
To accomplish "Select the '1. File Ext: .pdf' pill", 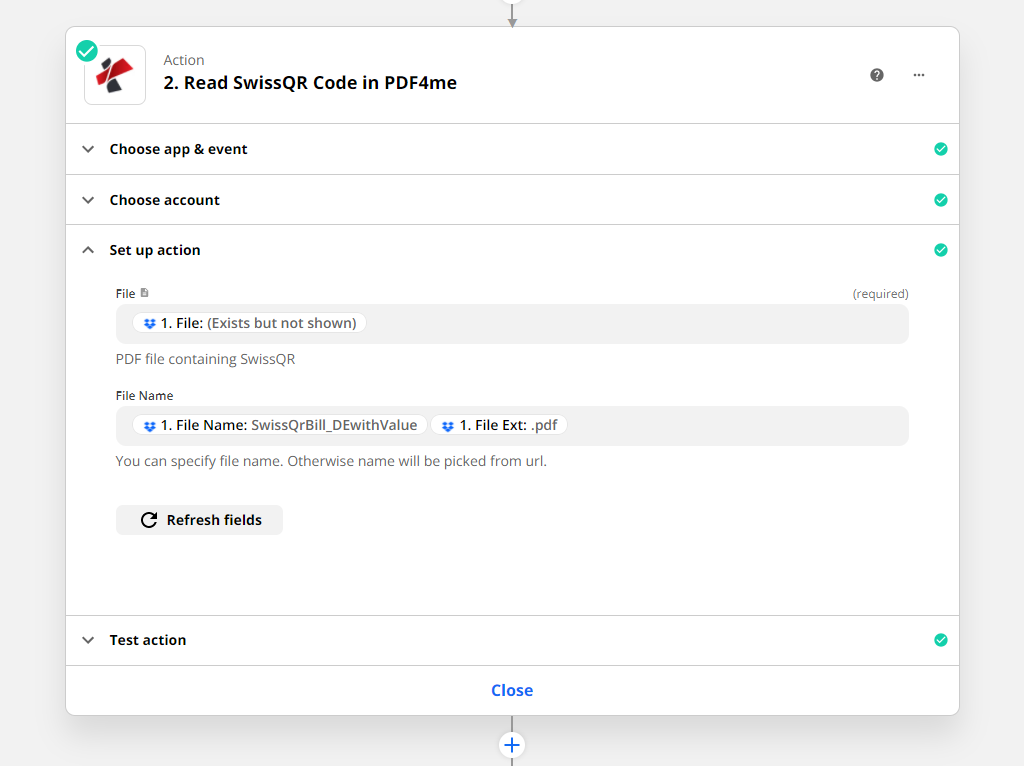I will 499,425.
